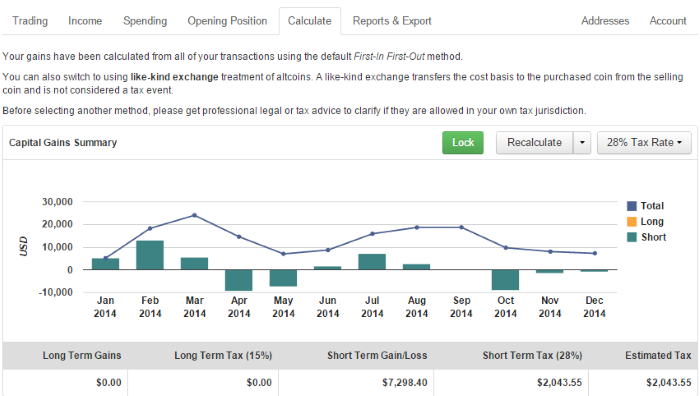
Task: Open the Addresses page
Action: coord(605,21)
